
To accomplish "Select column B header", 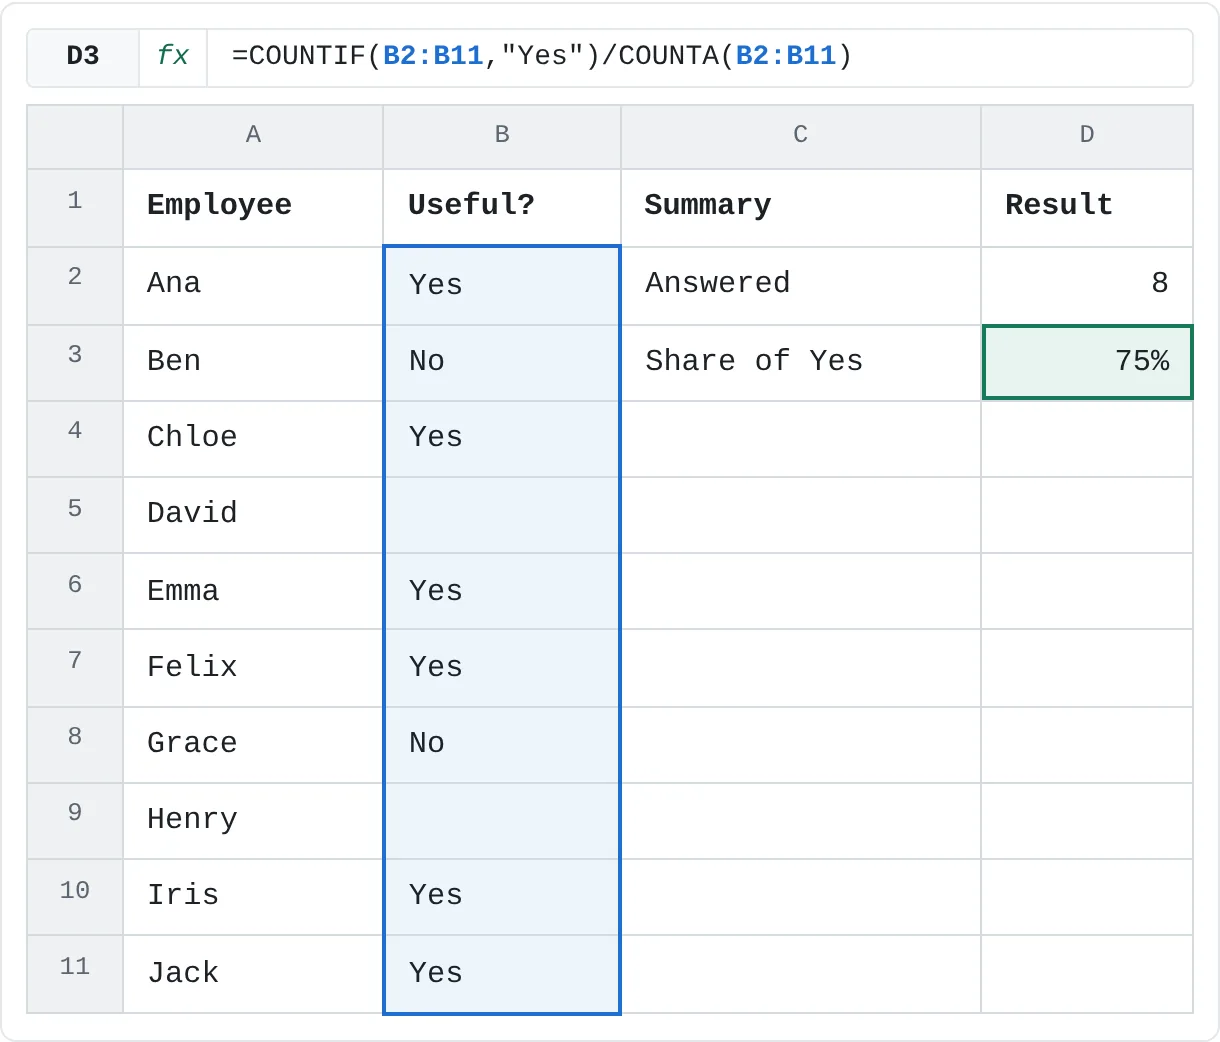I will point(502,136).
